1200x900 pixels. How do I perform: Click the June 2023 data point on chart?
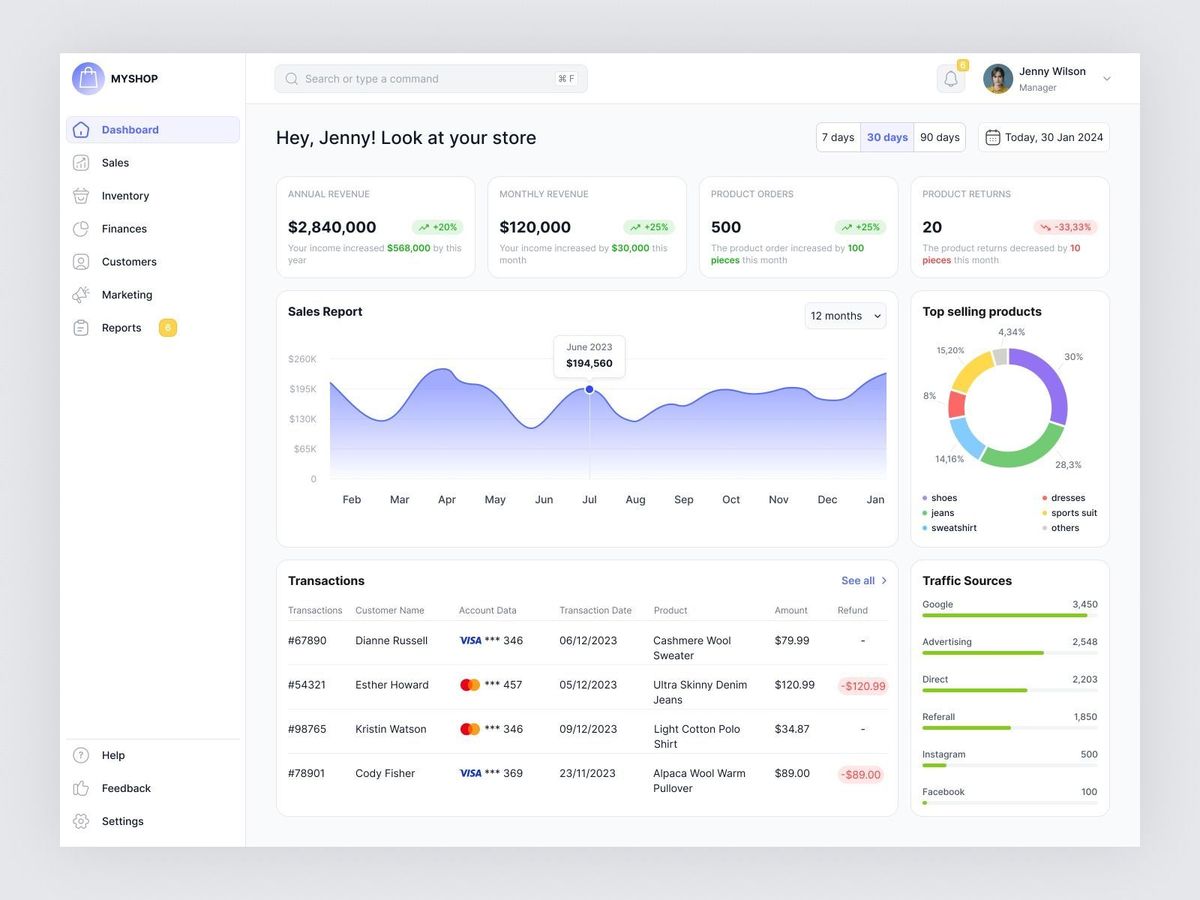(x=589, y=389)
